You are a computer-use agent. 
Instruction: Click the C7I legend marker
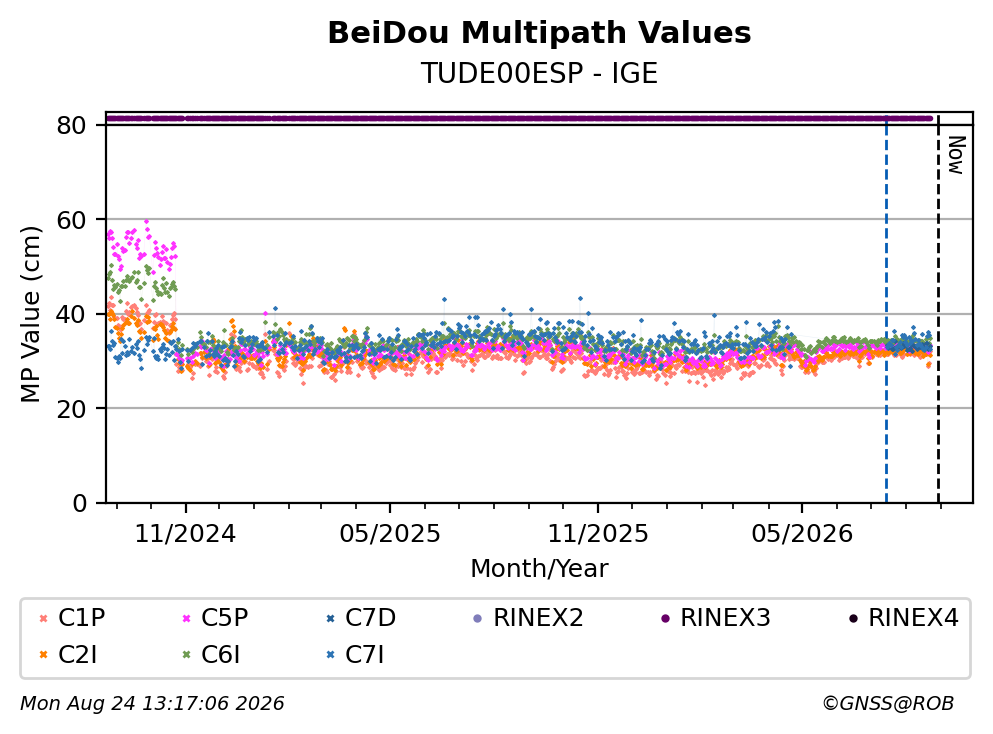330,655
